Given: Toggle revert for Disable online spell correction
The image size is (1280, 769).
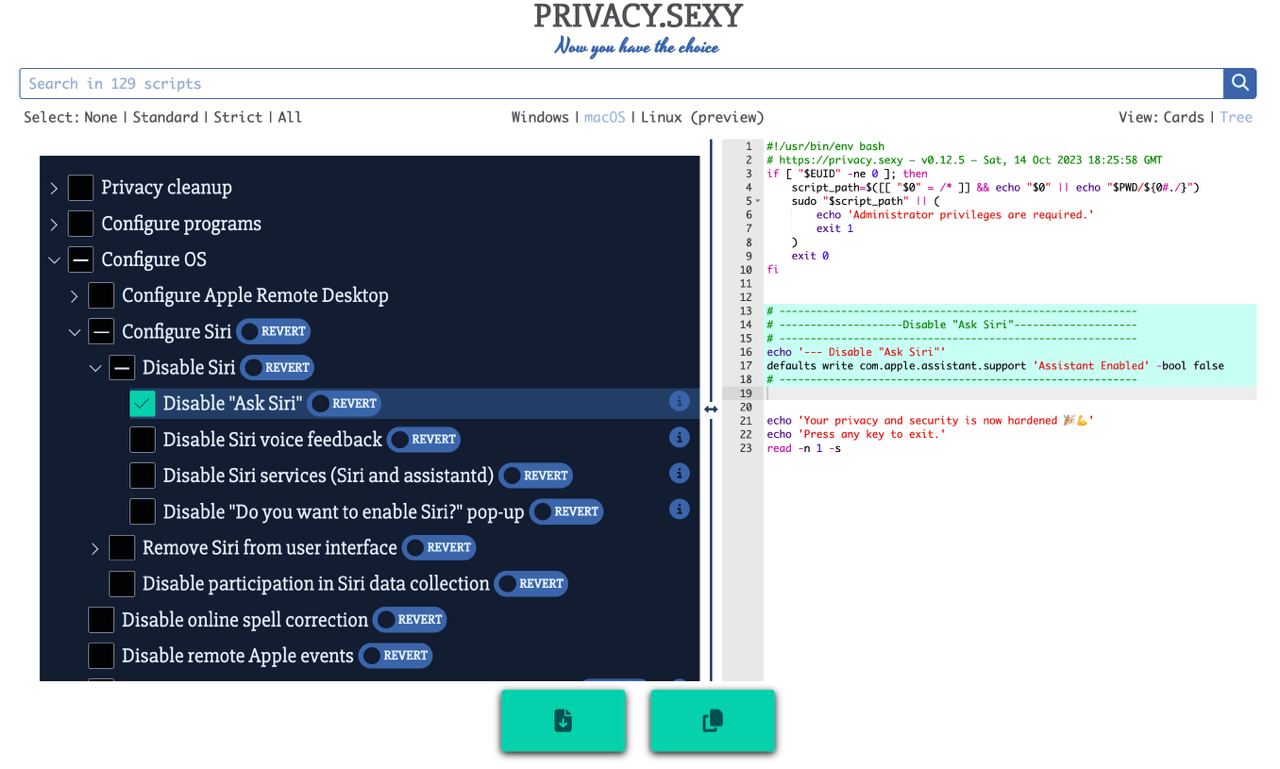Looking at the screenshot, I should pos(410,619).
